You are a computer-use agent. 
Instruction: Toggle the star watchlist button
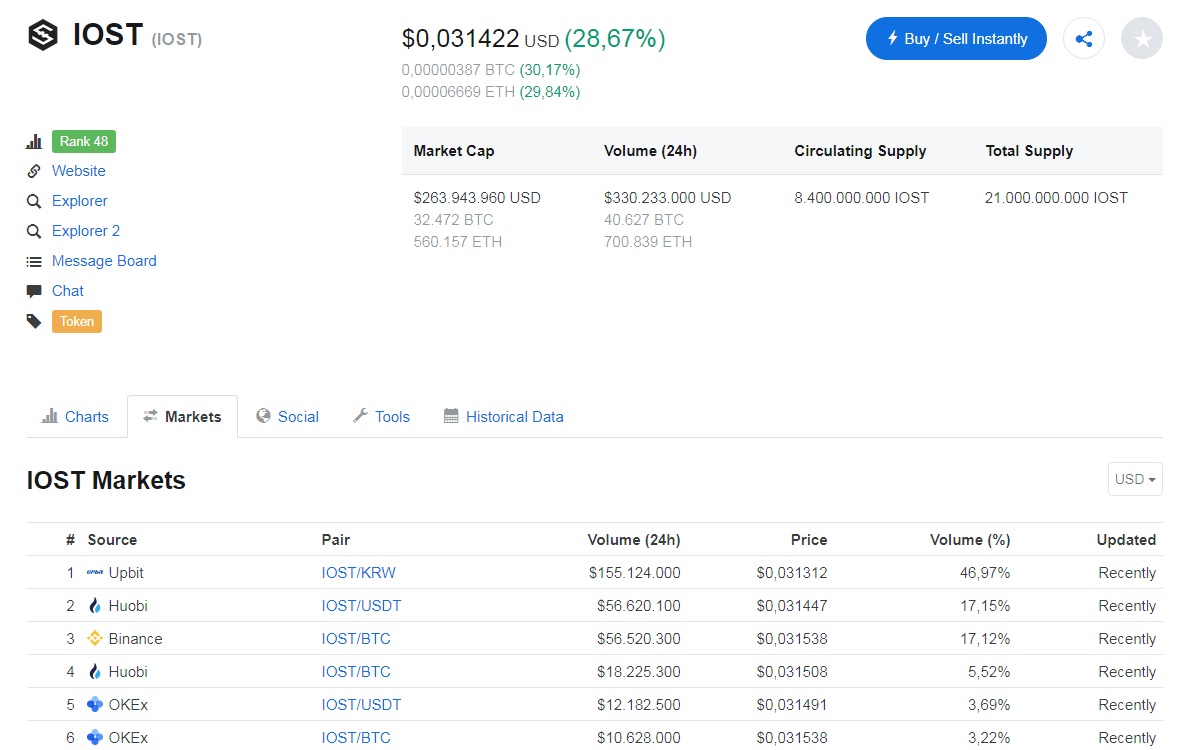[1142, 38]
